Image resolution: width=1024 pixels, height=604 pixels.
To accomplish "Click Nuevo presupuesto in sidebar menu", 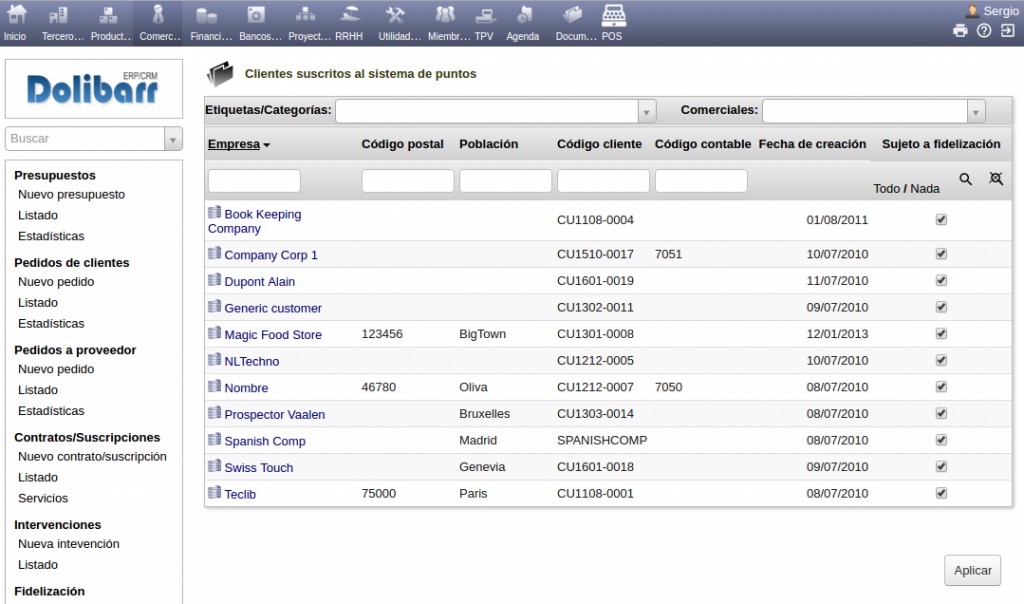I will tap(71, 195).
